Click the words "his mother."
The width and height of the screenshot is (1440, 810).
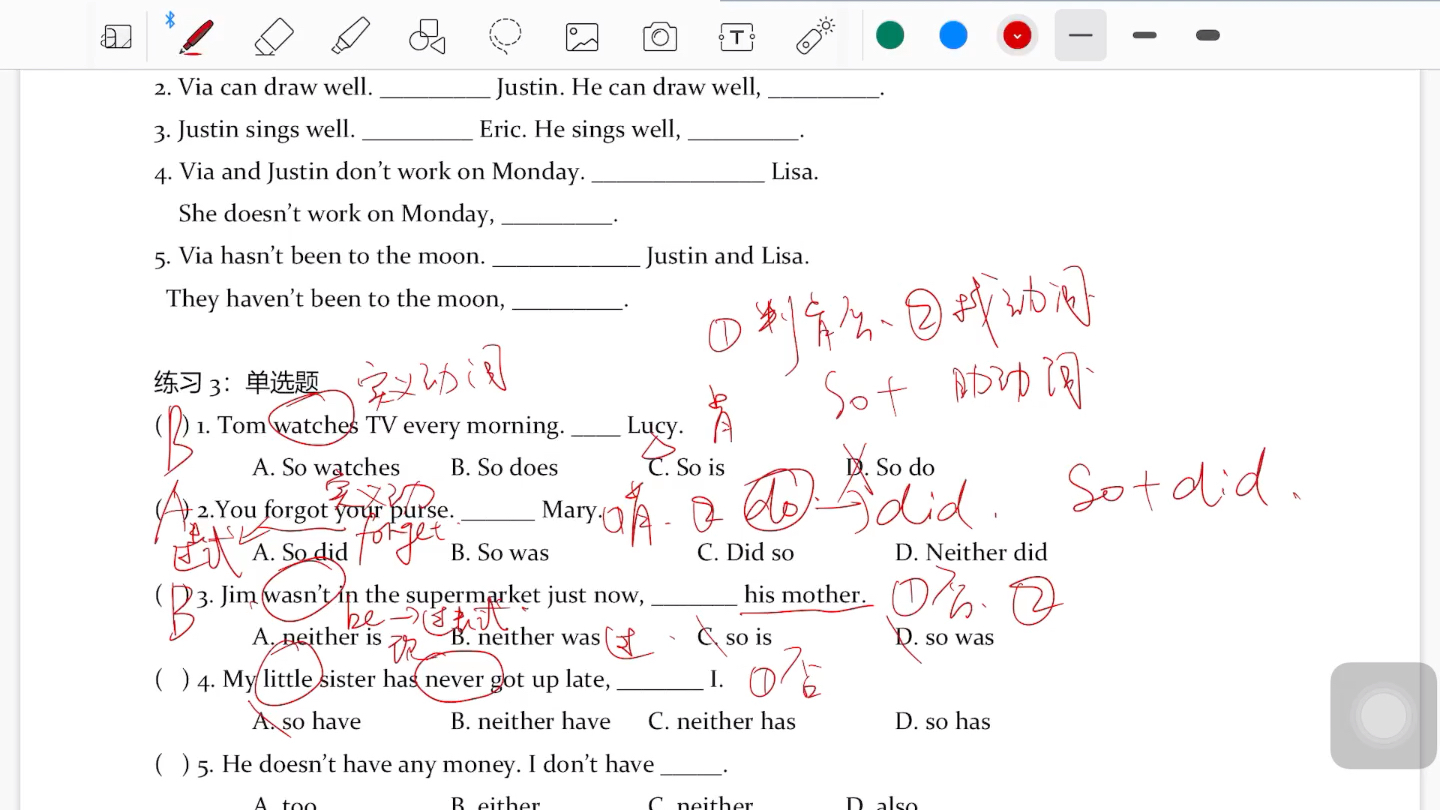click(x=805, y=595)
